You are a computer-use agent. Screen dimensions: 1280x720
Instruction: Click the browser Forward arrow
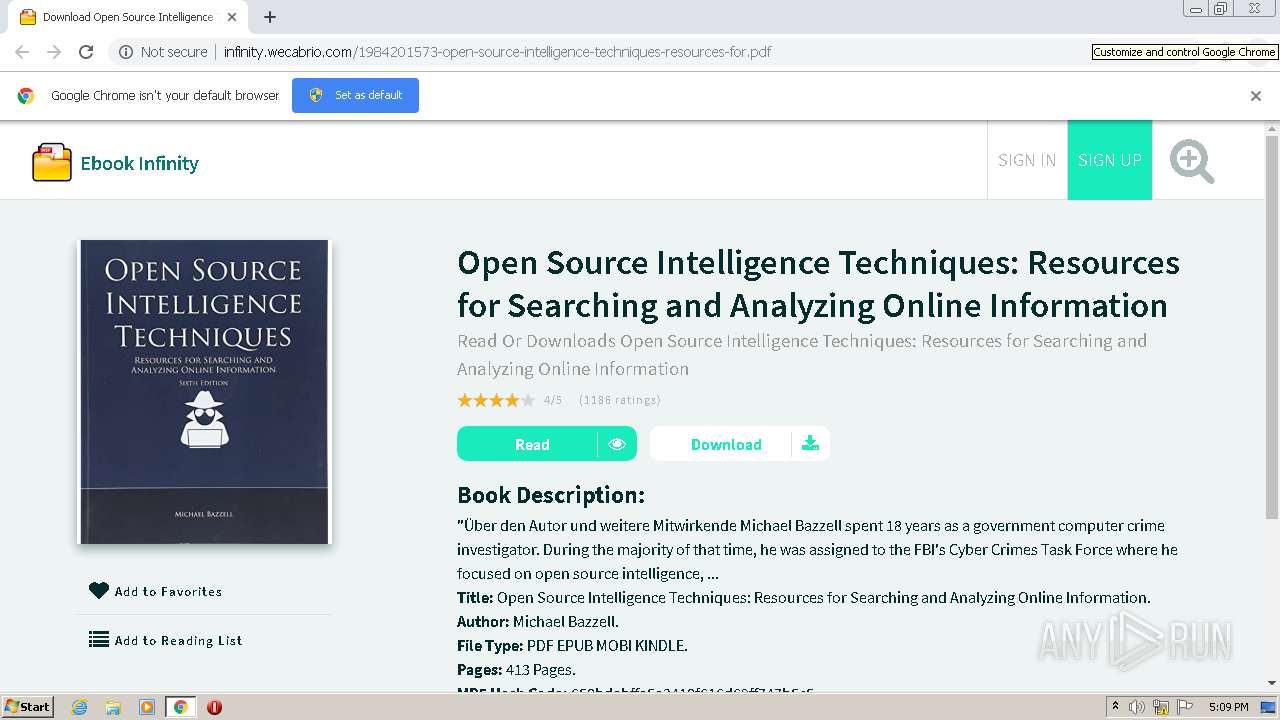pyautogui.click(x=54, y=52)
